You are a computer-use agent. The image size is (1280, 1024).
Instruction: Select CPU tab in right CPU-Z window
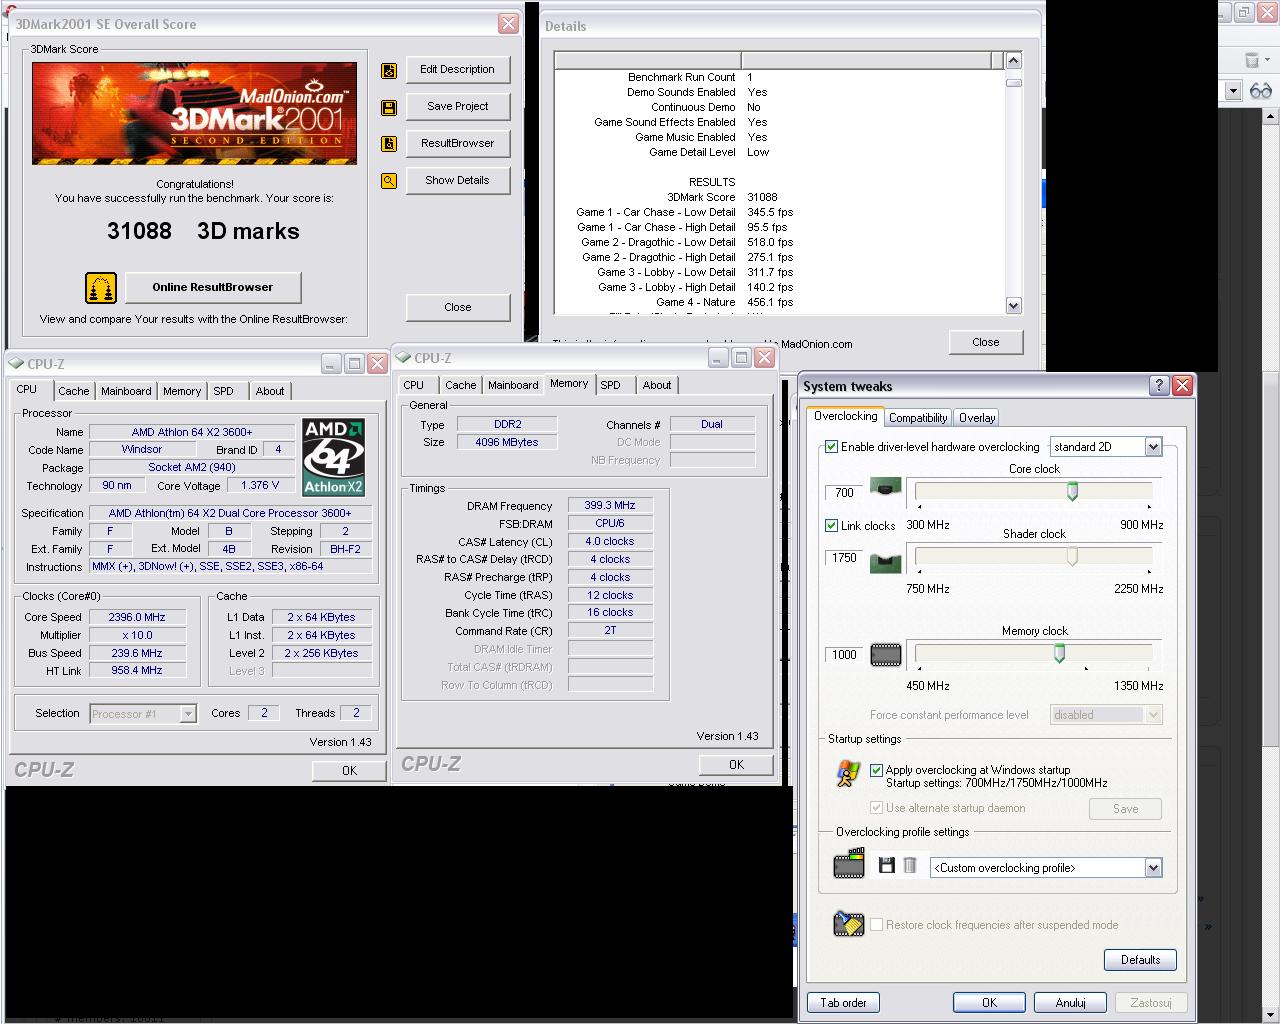pos(414,385)
